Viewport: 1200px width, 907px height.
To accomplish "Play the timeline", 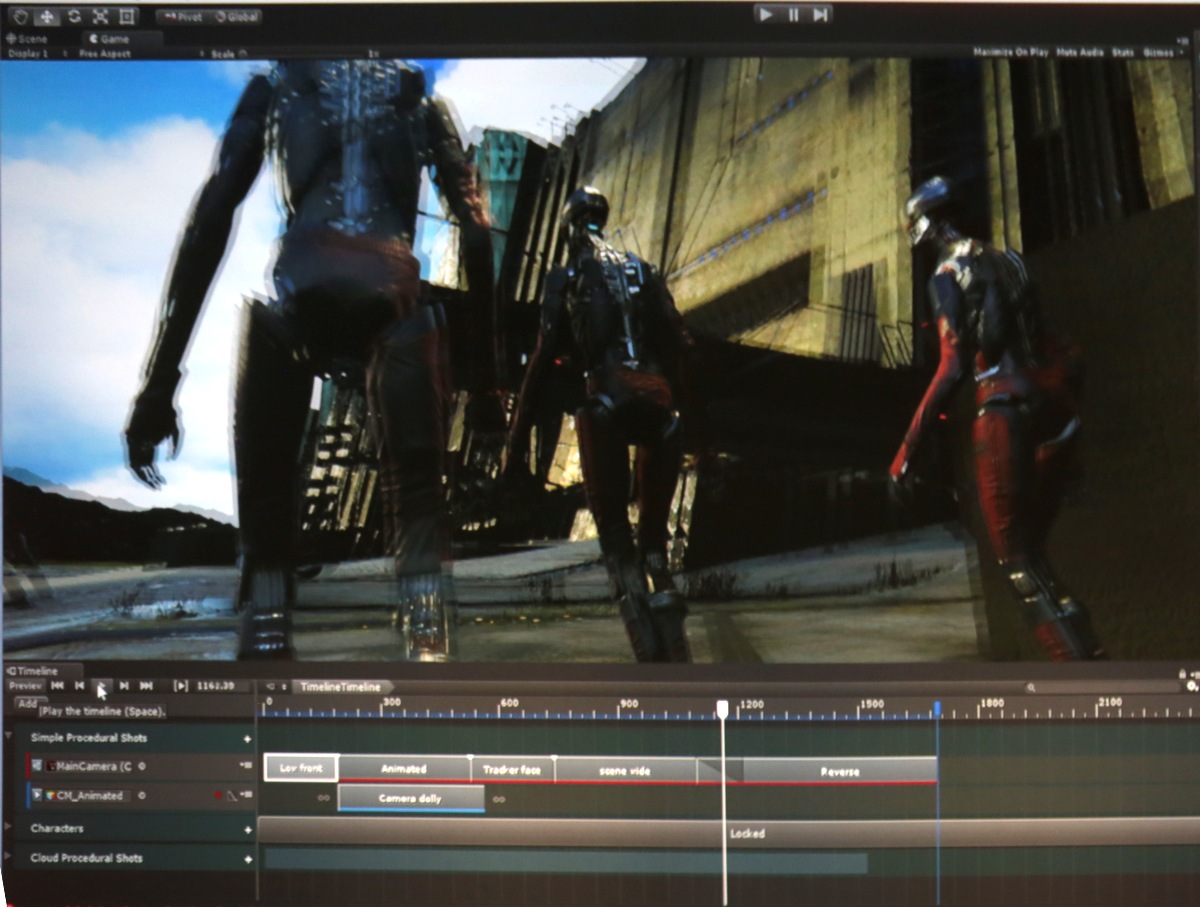I will pos(101,686).
